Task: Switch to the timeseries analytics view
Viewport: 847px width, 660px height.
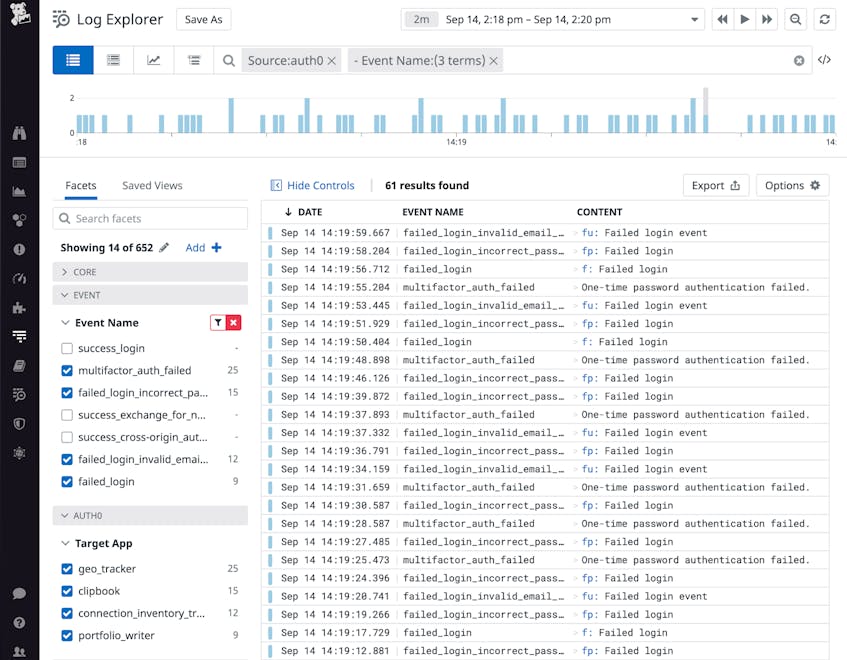Action: (154, 60)
